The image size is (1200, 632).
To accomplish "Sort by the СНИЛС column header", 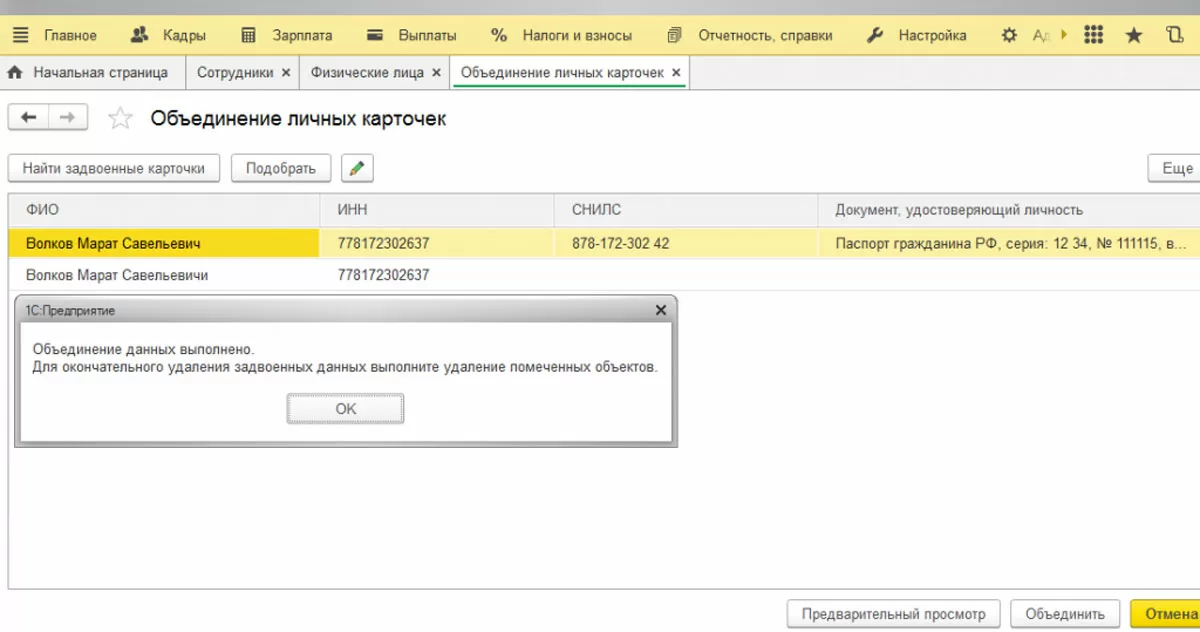I will point(686,210).
